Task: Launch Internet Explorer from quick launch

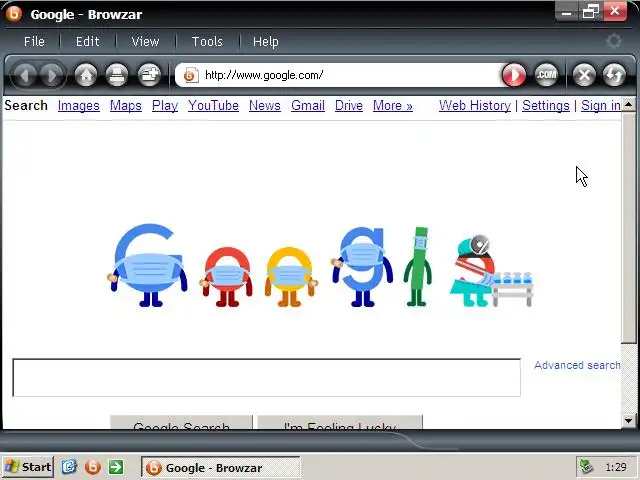Action: [x=69, y=467]
